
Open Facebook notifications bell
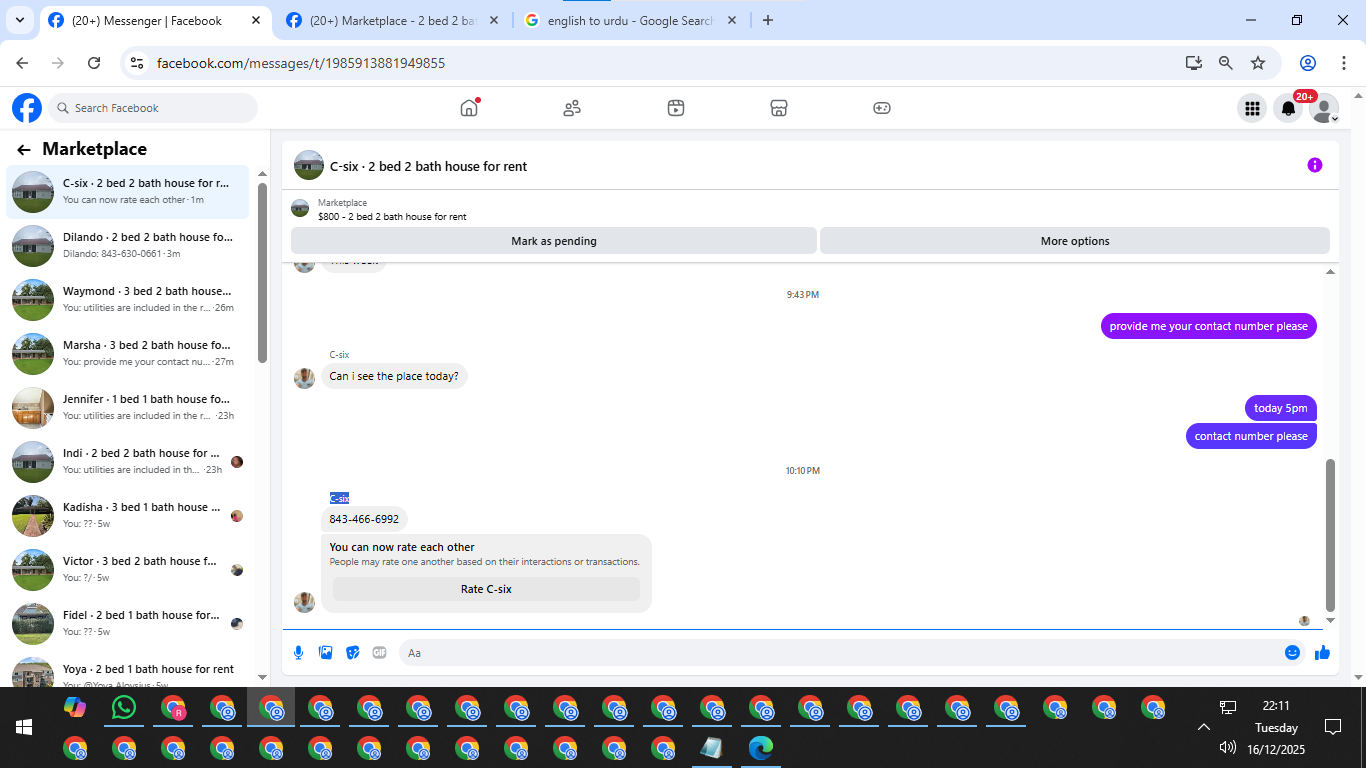(x=1288, y=108)
